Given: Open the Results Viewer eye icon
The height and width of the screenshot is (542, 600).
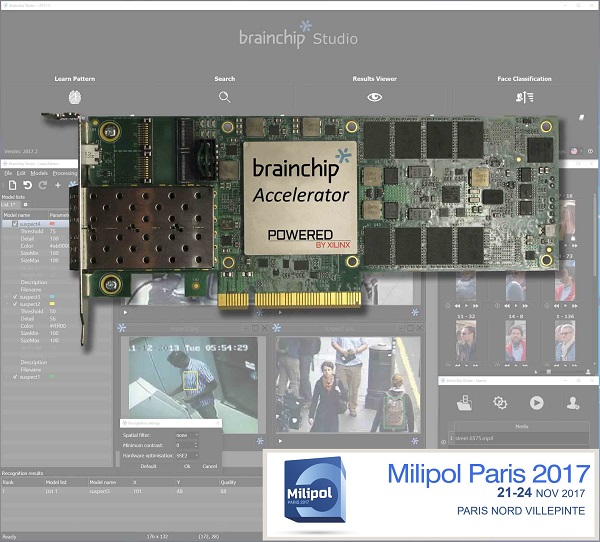Looking at the screenshot, I should click(x=375, y=97).
